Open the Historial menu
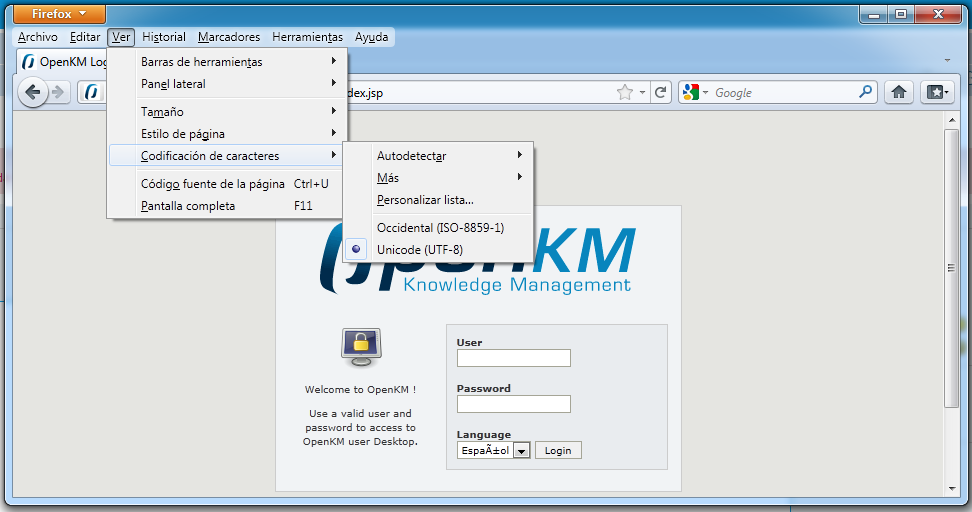Viewport: 972px width, 512px height. point(164,37)
